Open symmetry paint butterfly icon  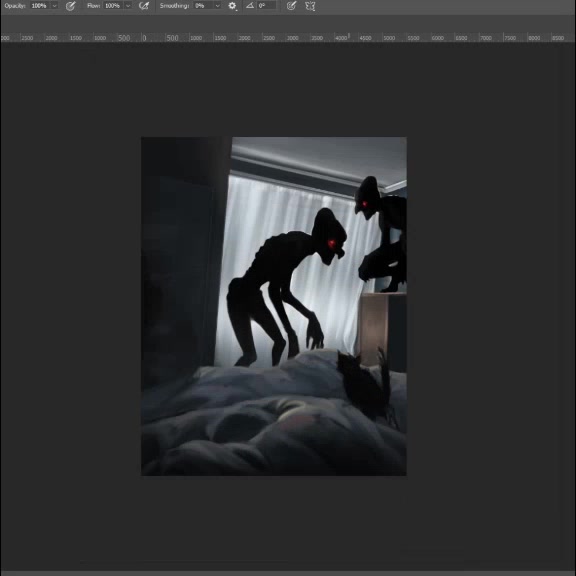coord(310,6)
